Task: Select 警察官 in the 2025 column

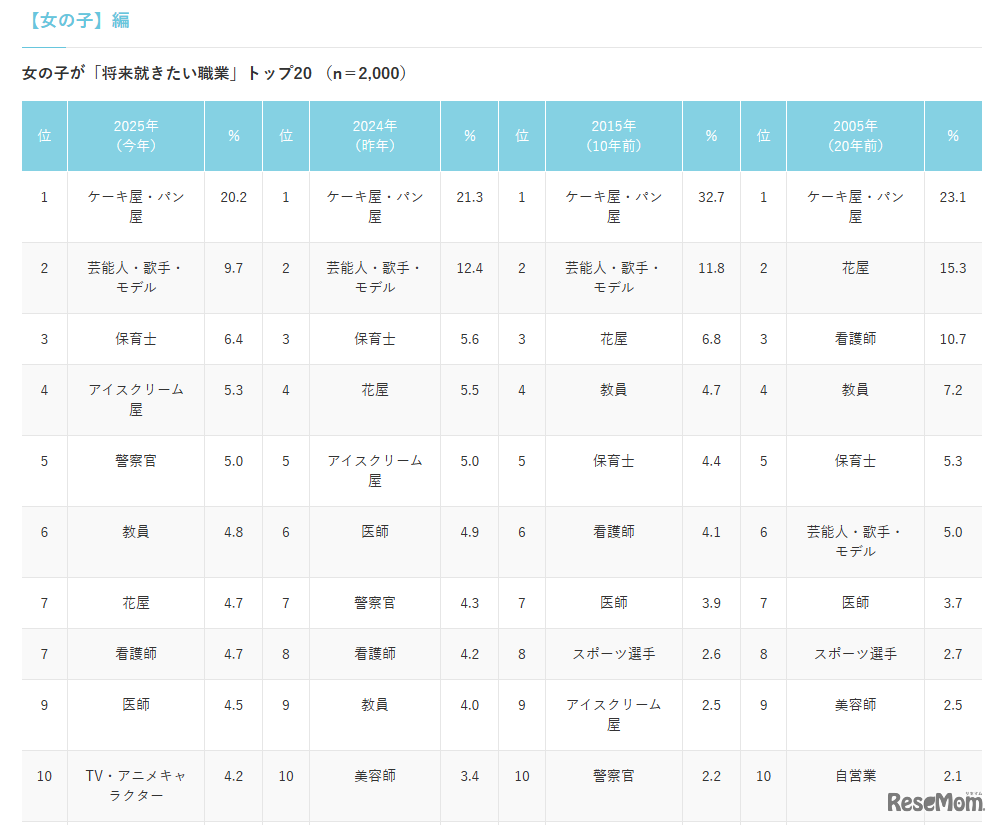Action: pyautogui.click(x=136, y=461)
